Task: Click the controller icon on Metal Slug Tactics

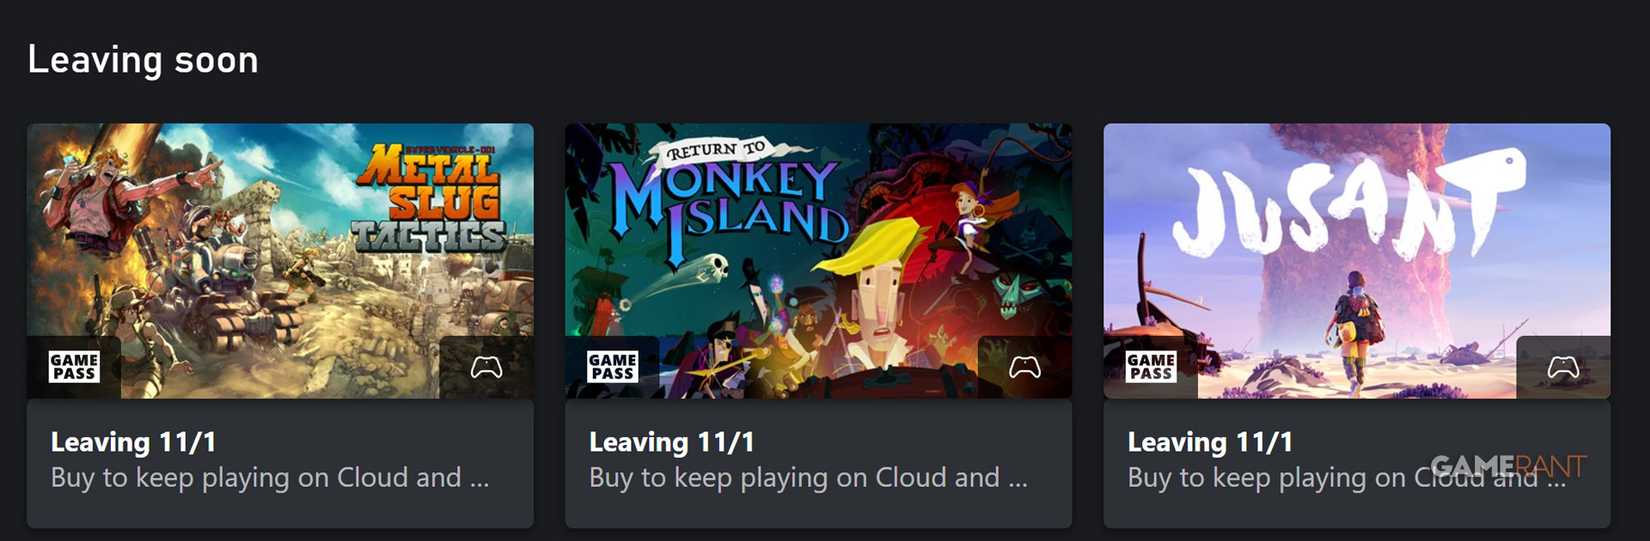Action: tap(487, 367)
